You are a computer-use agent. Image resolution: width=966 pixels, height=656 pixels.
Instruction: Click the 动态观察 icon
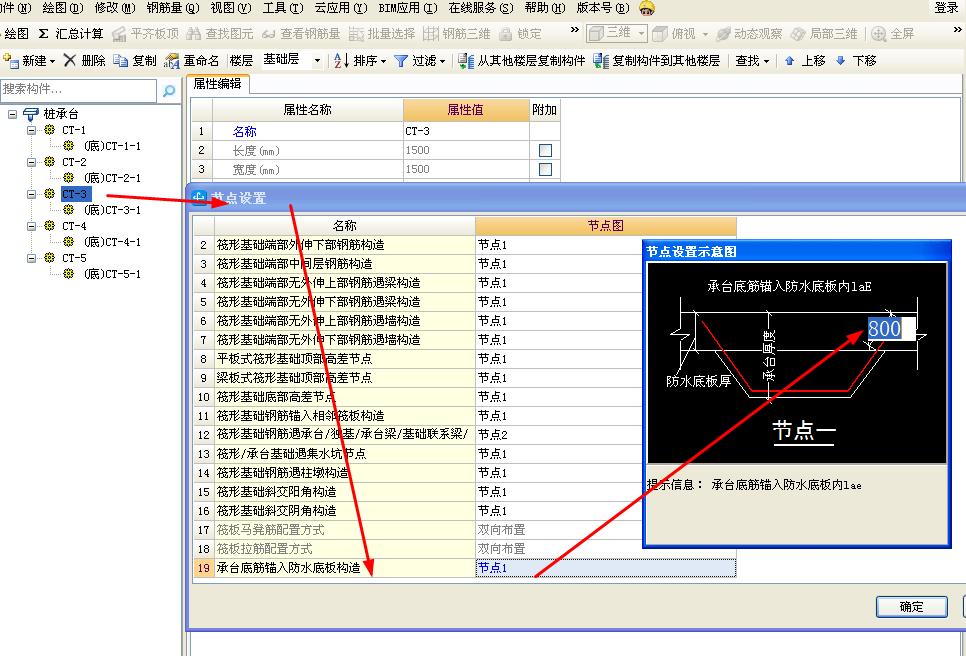pyautogui.click(x=723, y=34)
